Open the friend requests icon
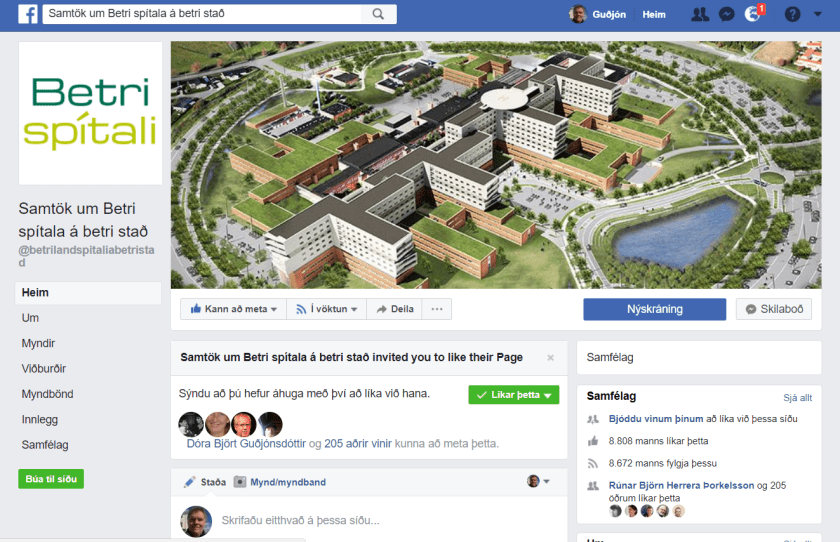The width and height of the screenshot is (840, 542). [x=700, y=14]
